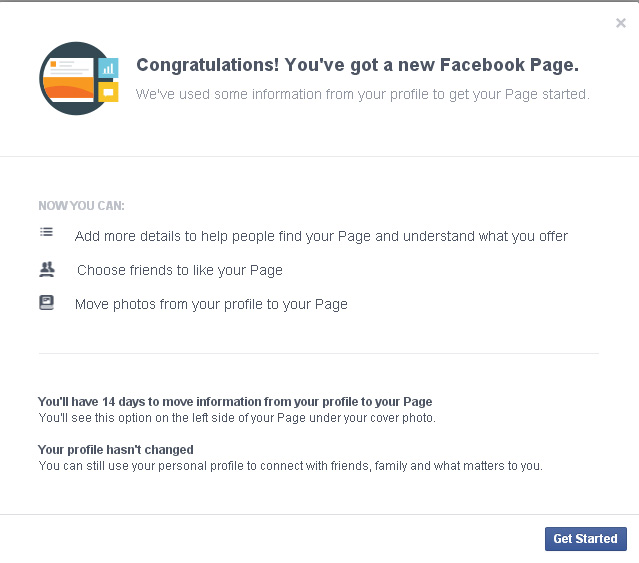
Task: Click the 'NOW YOU CAN:' label
Action: click(x=82, y=206)
